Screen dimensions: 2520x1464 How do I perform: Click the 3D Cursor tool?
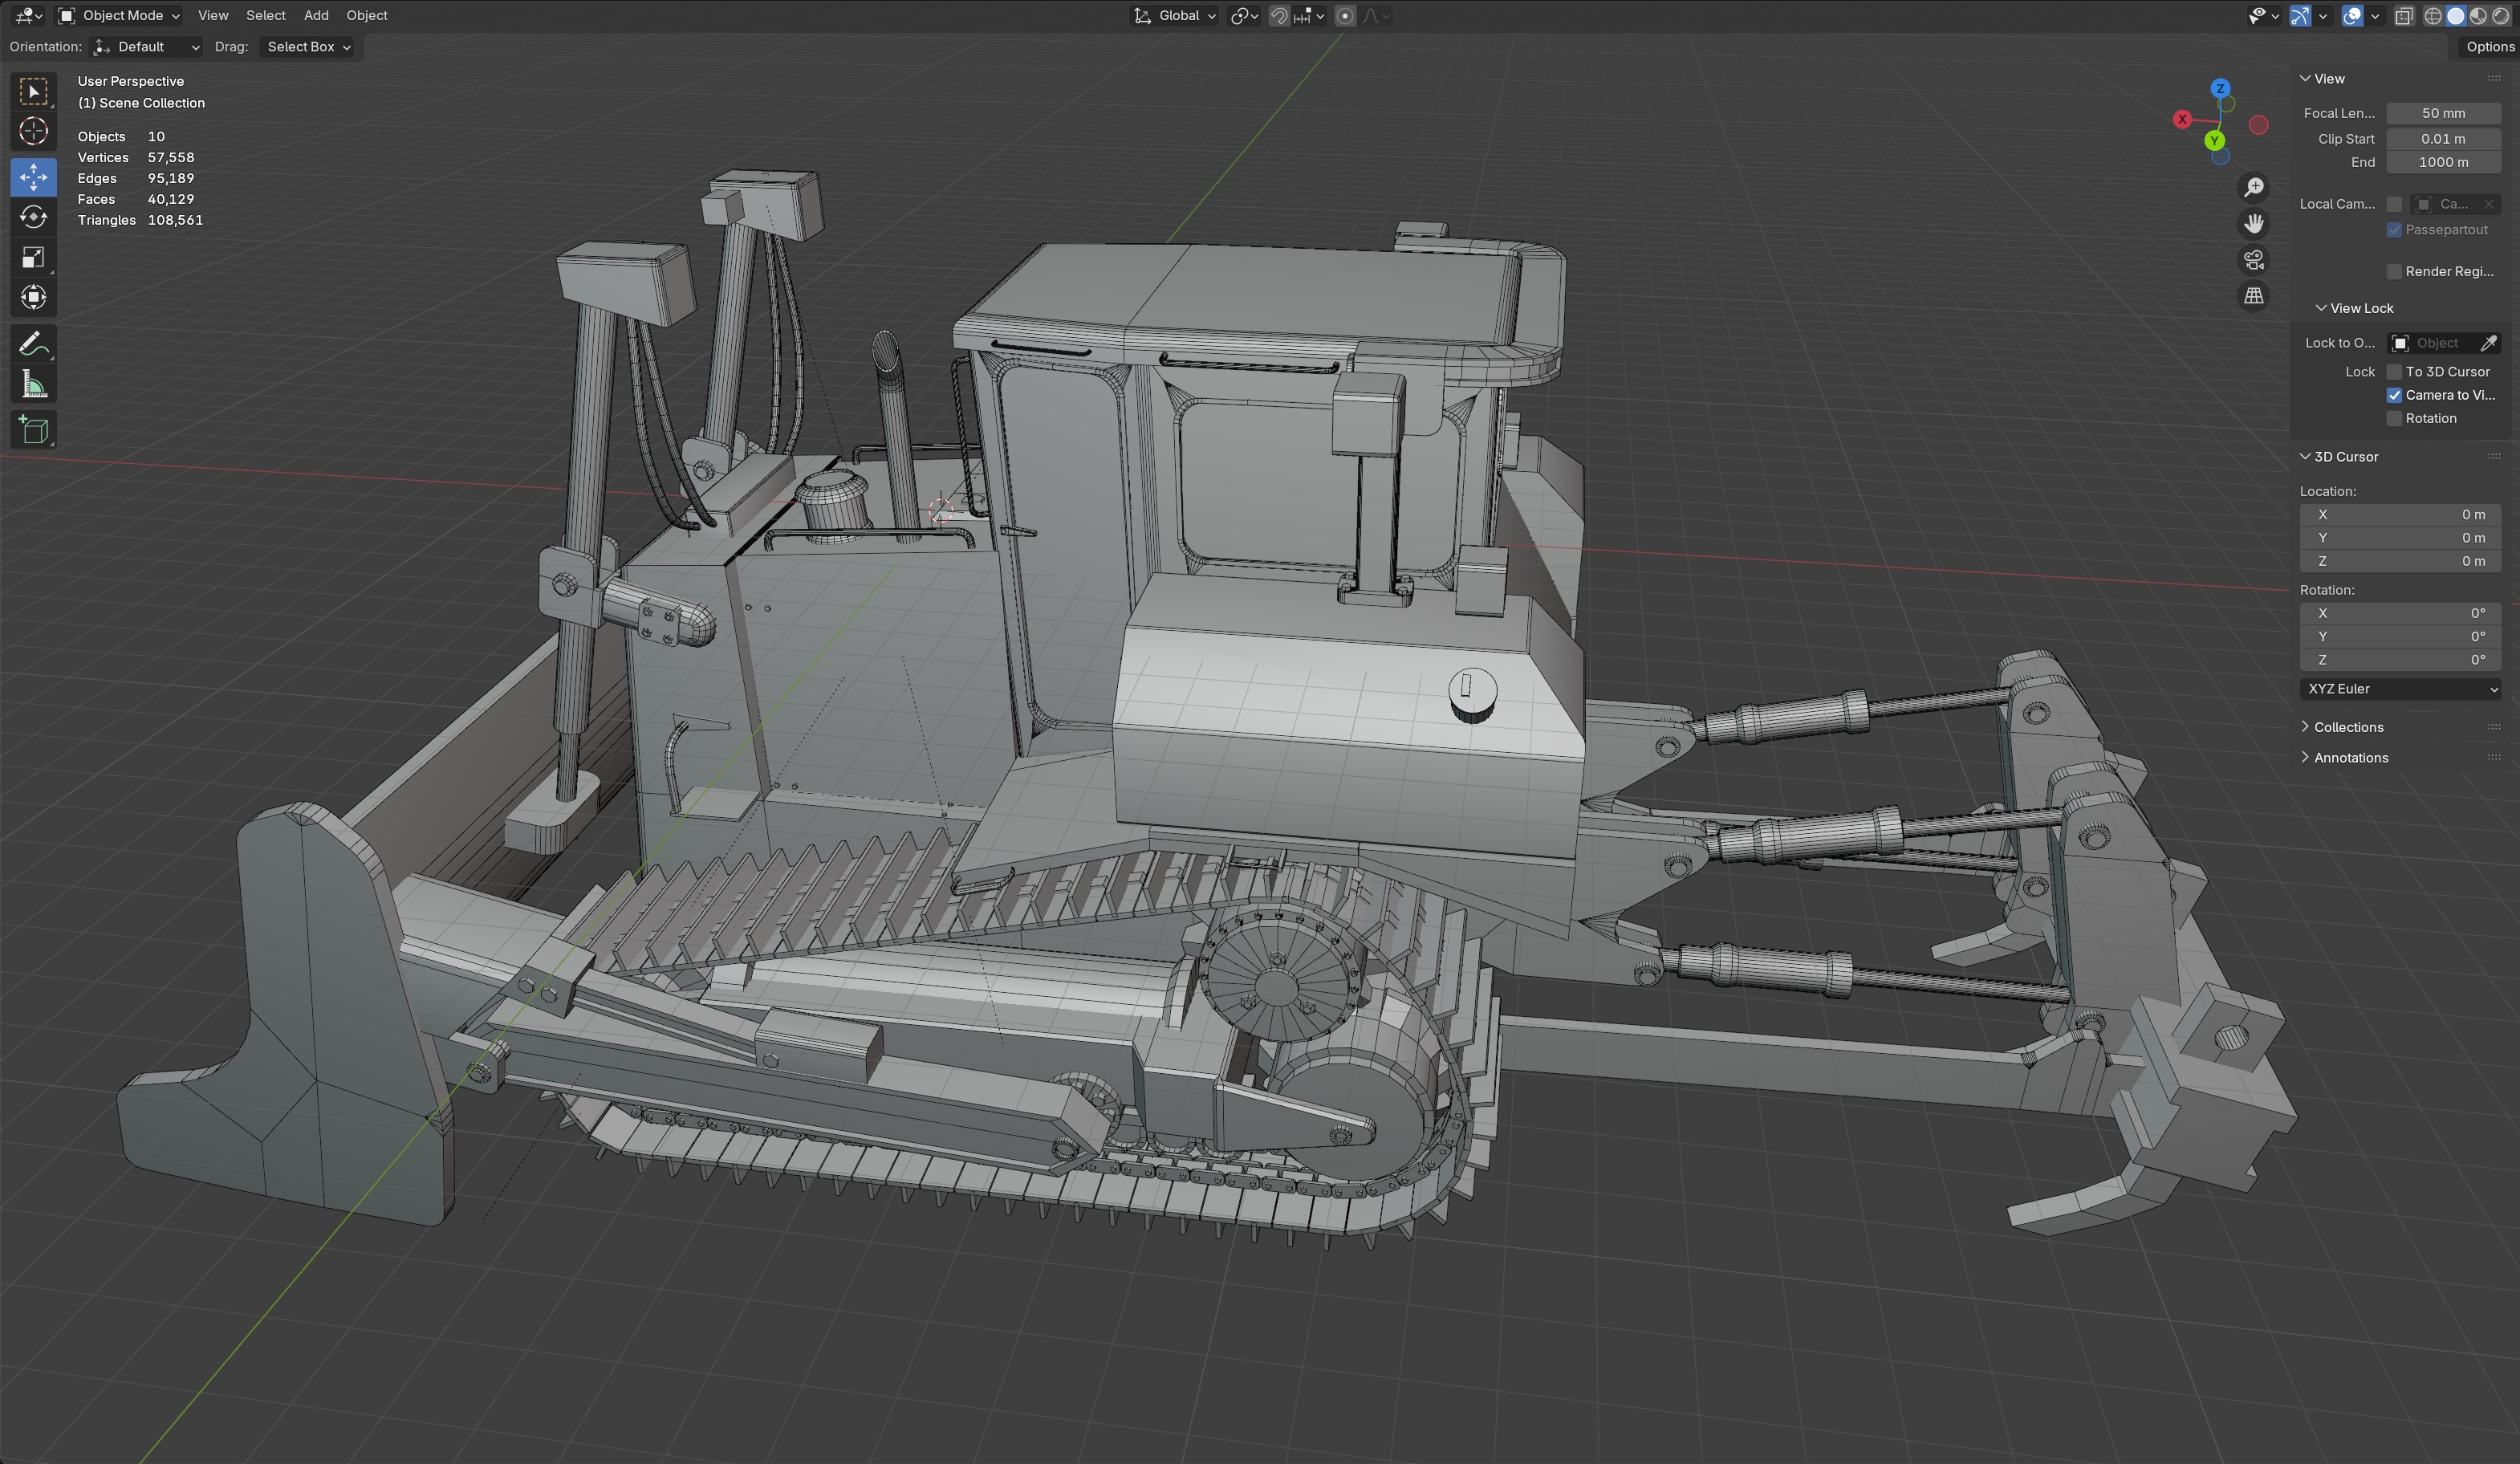33,132
